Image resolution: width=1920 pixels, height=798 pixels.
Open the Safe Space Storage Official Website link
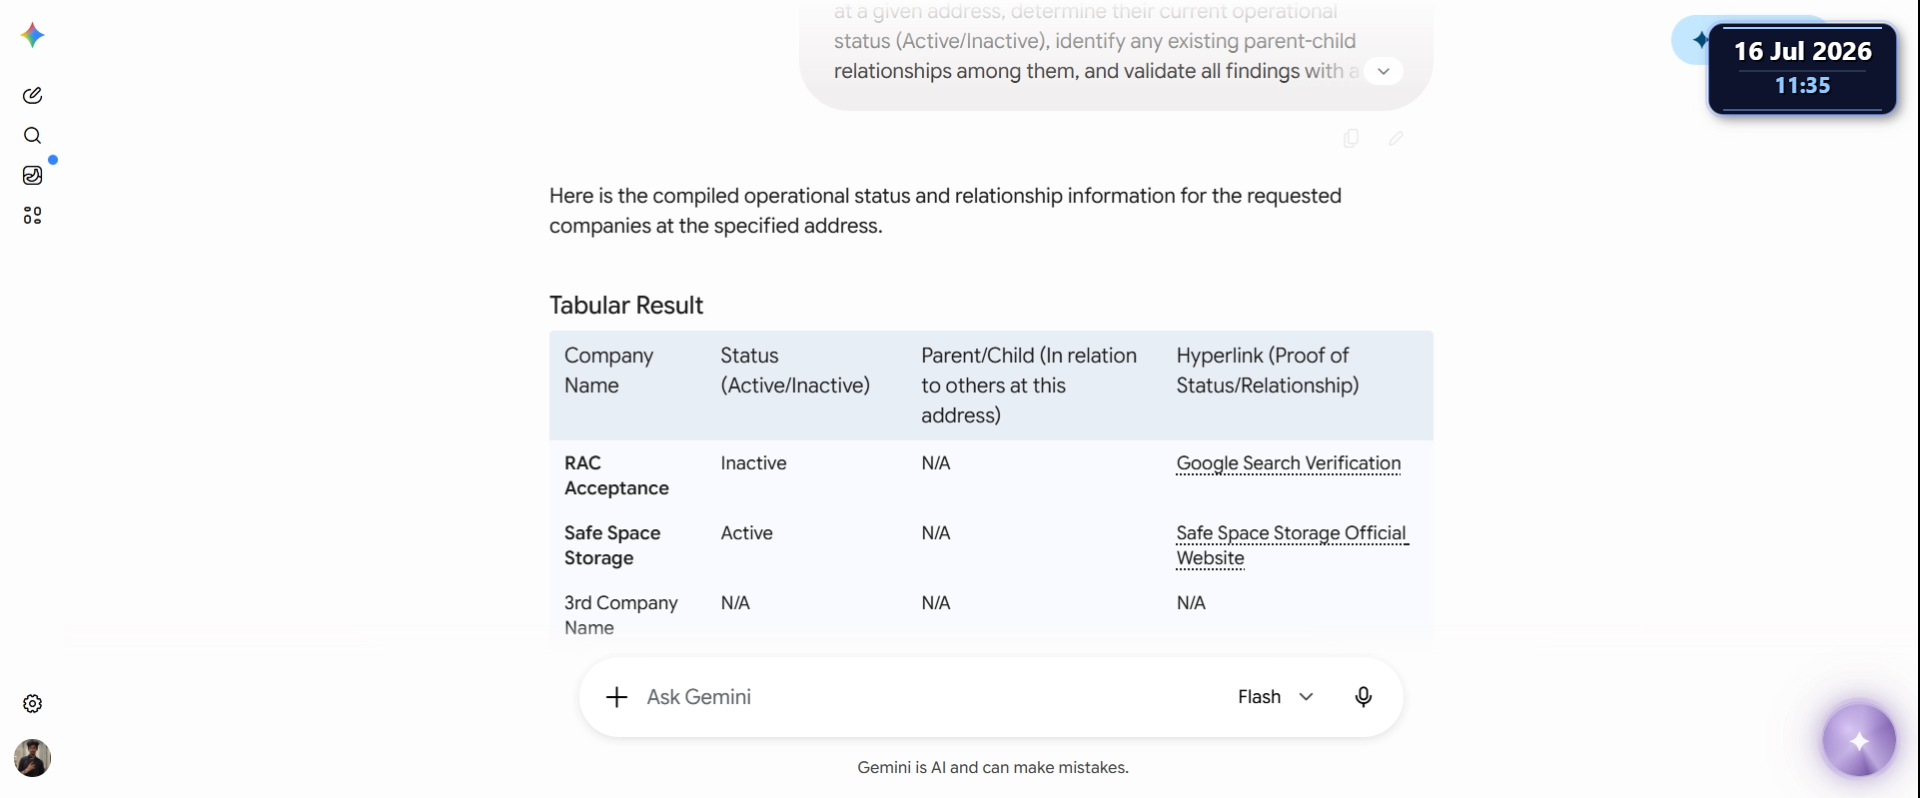[x=1292, y=545]
